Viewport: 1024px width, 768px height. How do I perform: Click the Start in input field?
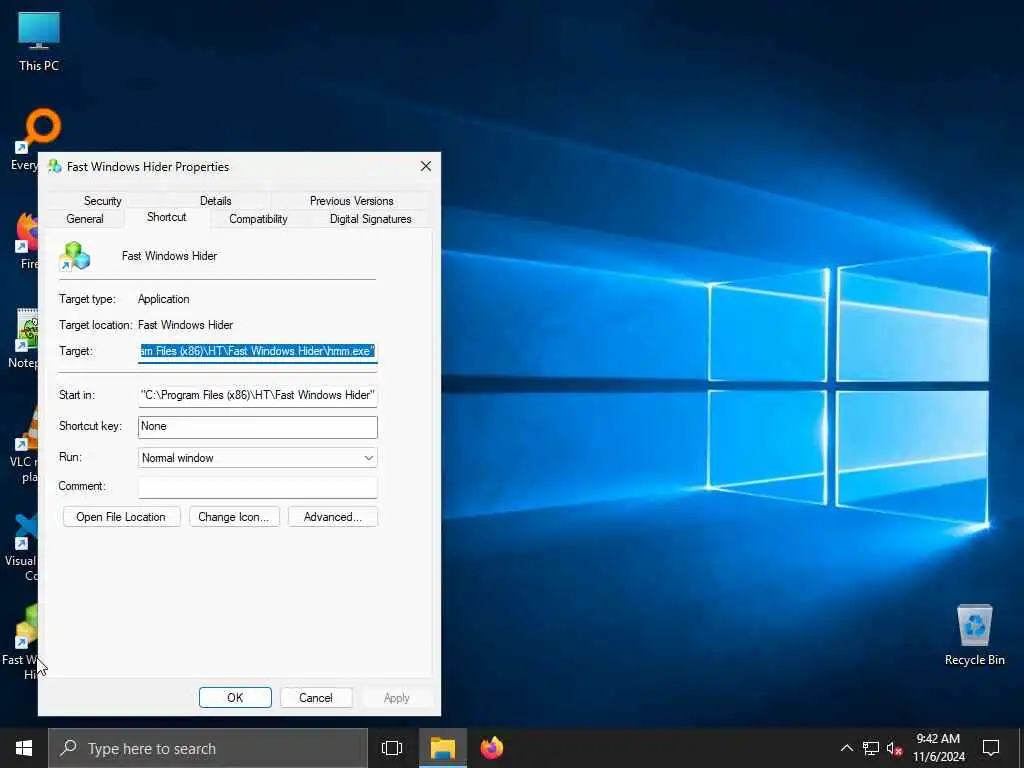257,395
